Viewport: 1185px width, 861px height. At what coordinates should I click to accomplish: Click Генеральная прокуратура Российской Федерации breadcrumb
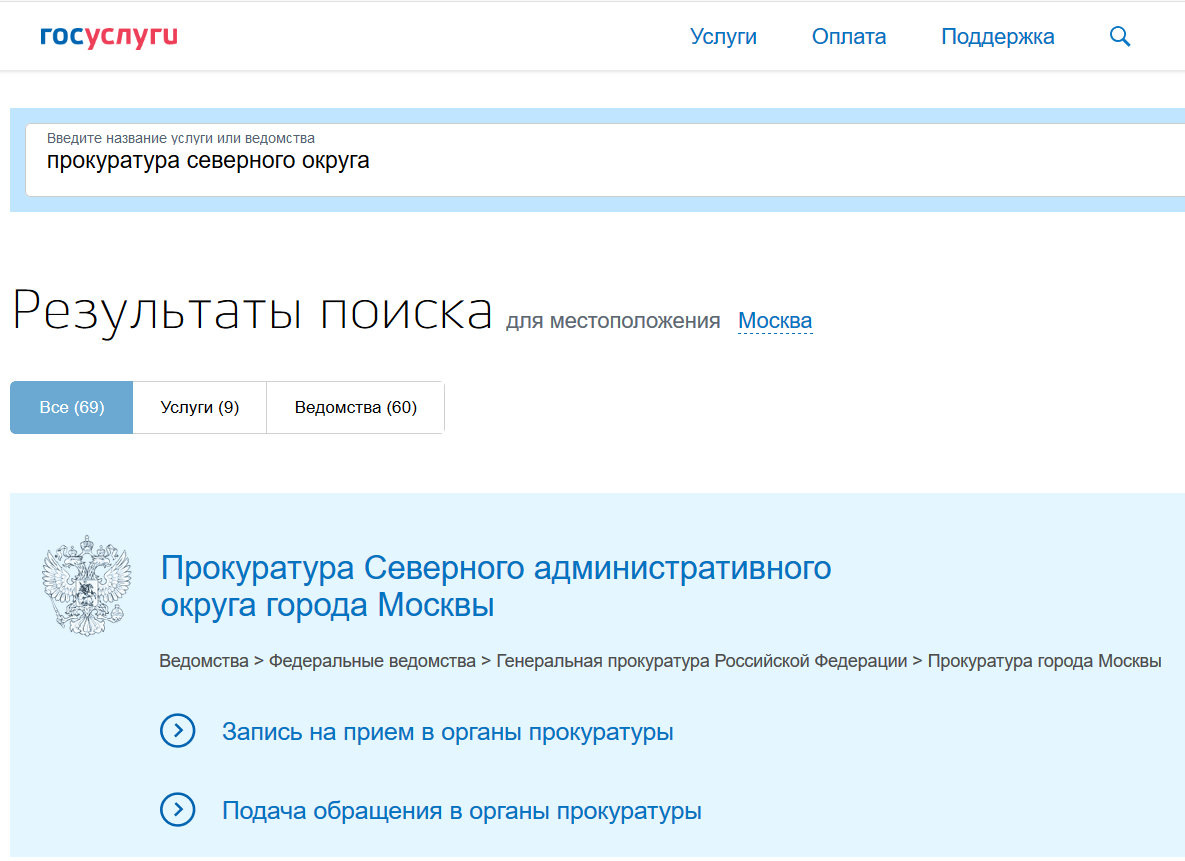pos(701,661)
